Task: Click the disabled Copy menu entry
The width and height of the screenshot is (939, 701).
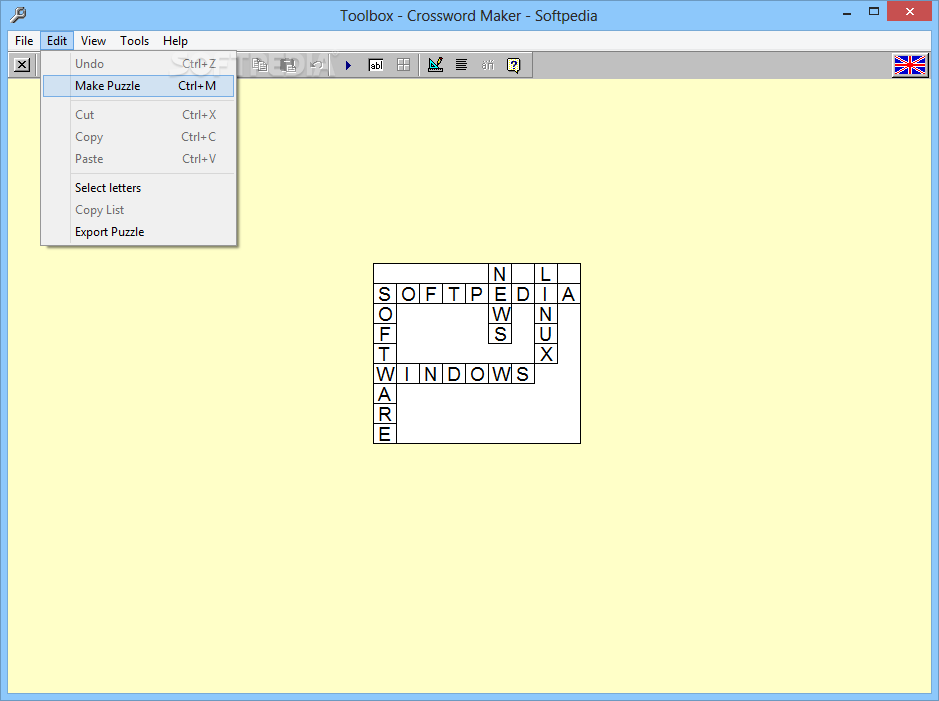Action: pos(138,136)
